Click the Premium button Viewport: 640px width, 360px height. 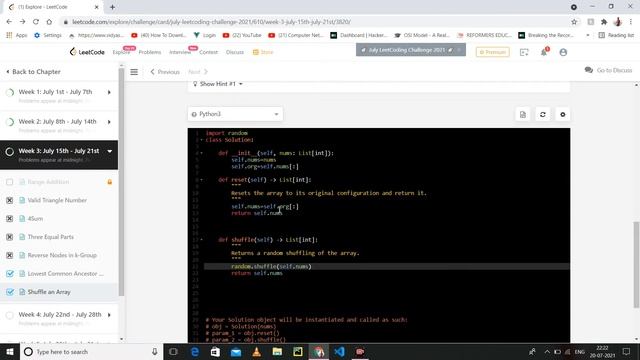493,52
